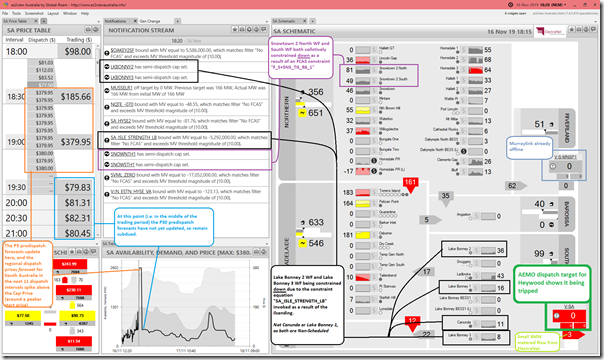The width and height of the screenshot is (604, 360).
Task: Click the ElectraNet logo in schematic header
Action: (550, 32)
